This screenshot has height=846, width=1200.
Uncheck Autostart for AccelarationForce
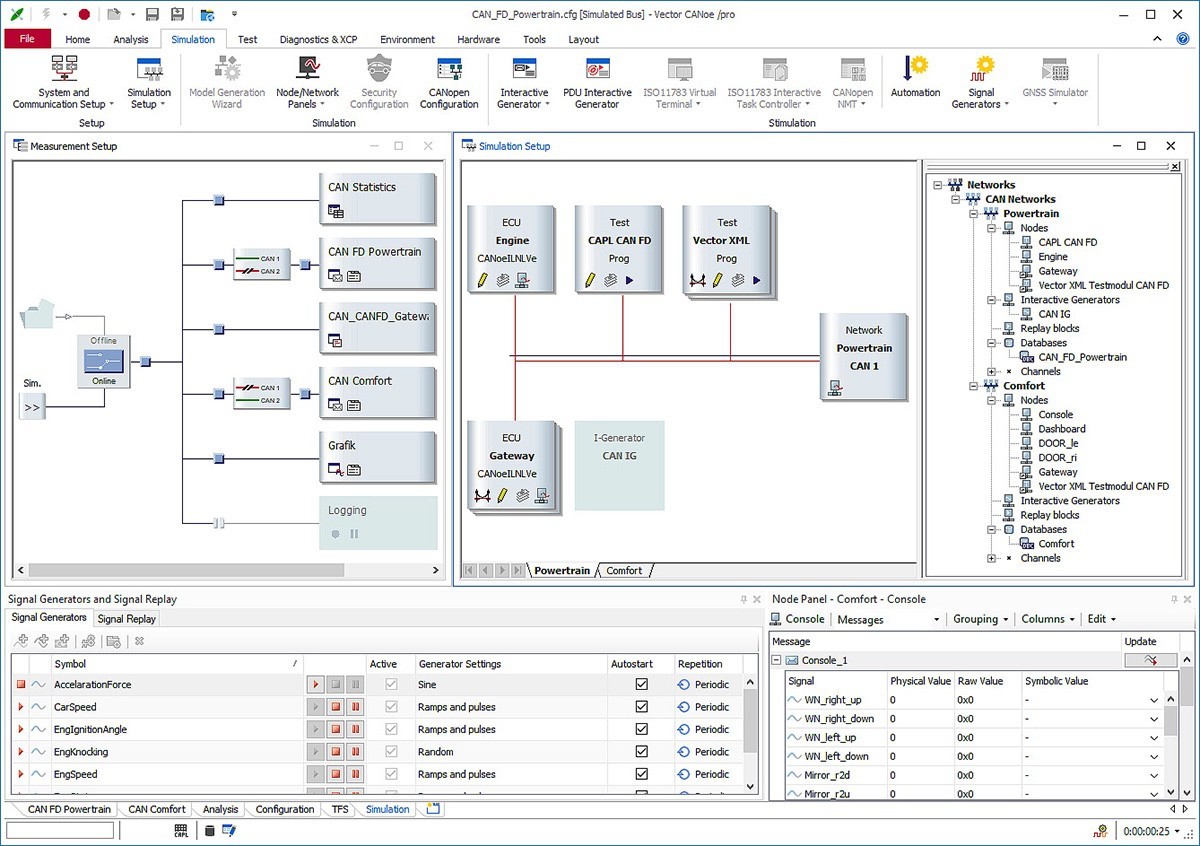641,685
